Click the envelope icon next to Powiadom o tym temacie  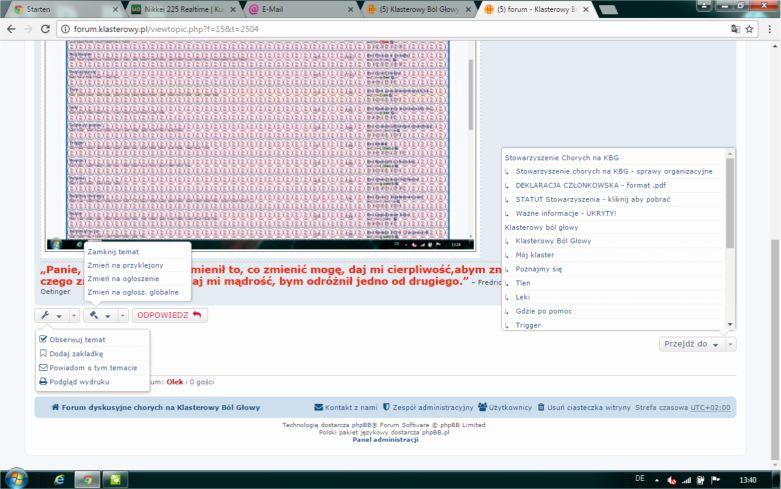(42, 367)
